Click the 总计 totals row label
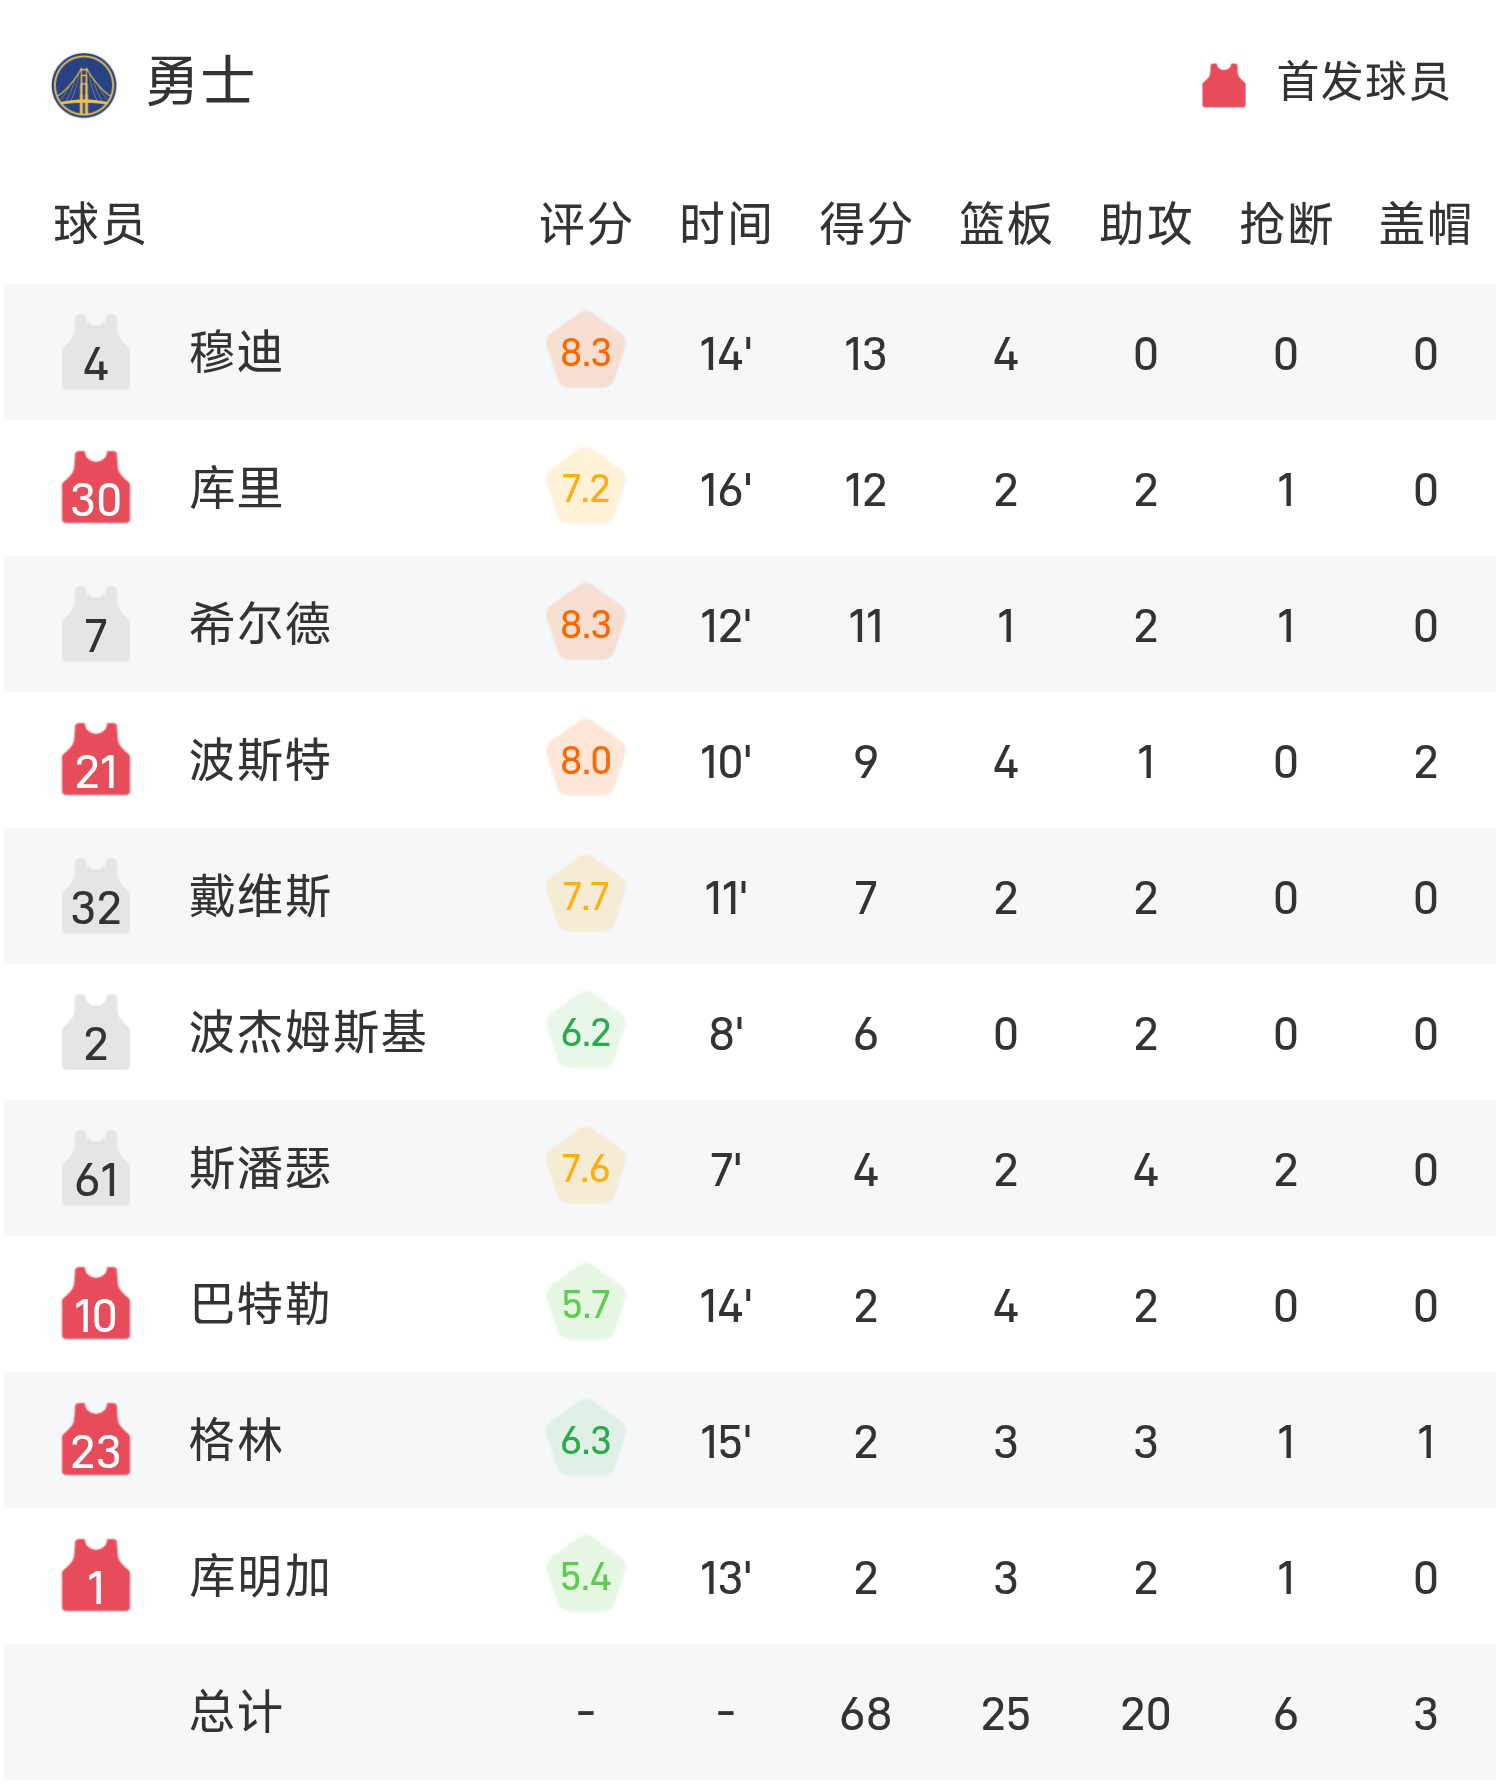1500x1784 pixels. (x=236, y=1712)
